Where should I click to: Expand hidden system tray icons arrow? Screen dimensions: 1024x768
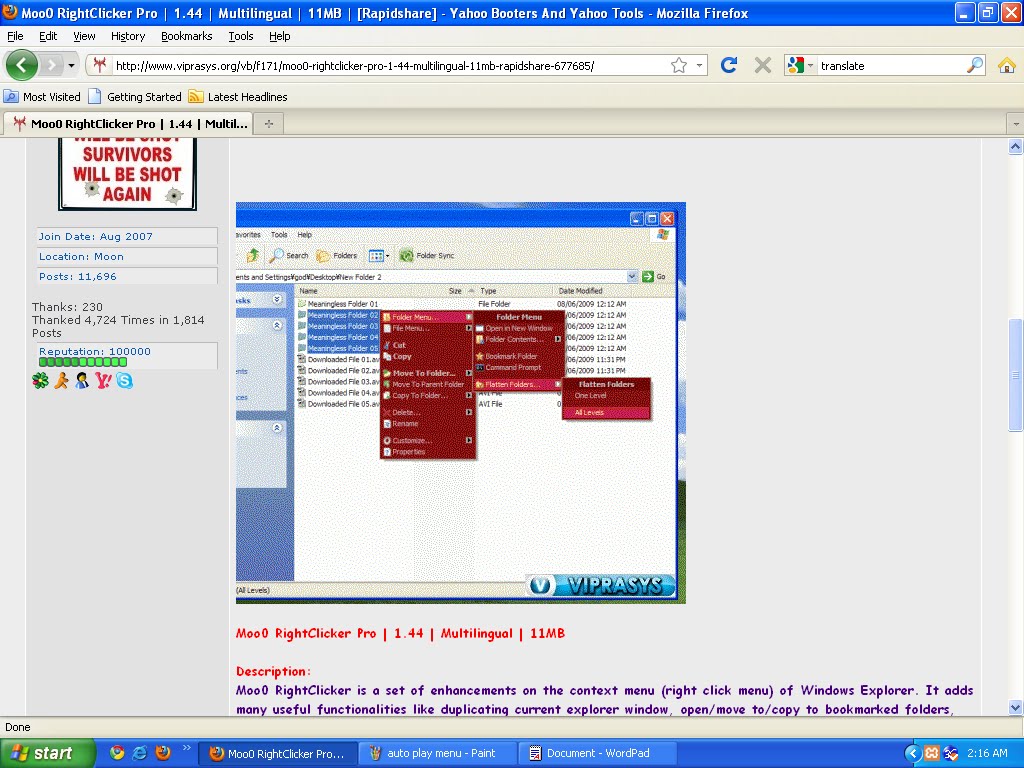point(912,754)
